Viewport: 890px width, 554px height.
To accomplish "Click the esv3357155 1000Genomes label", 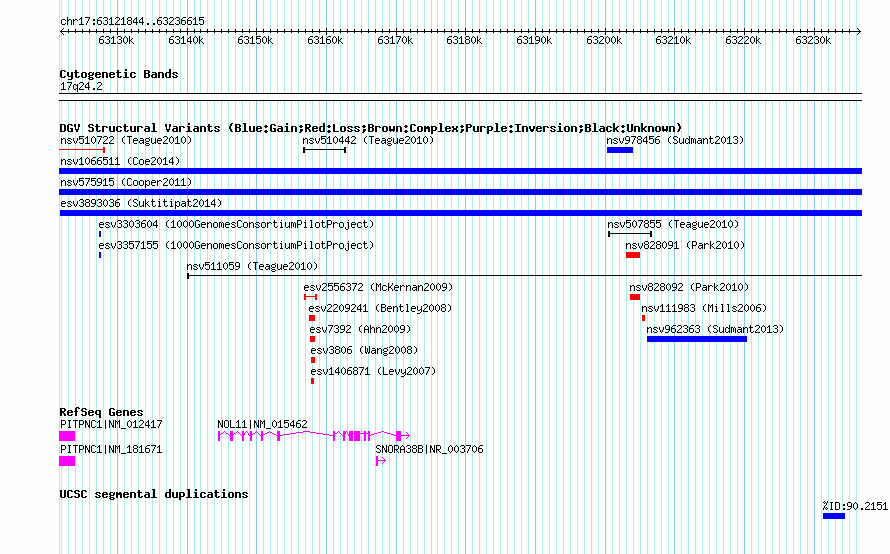I will coord(236,245).
